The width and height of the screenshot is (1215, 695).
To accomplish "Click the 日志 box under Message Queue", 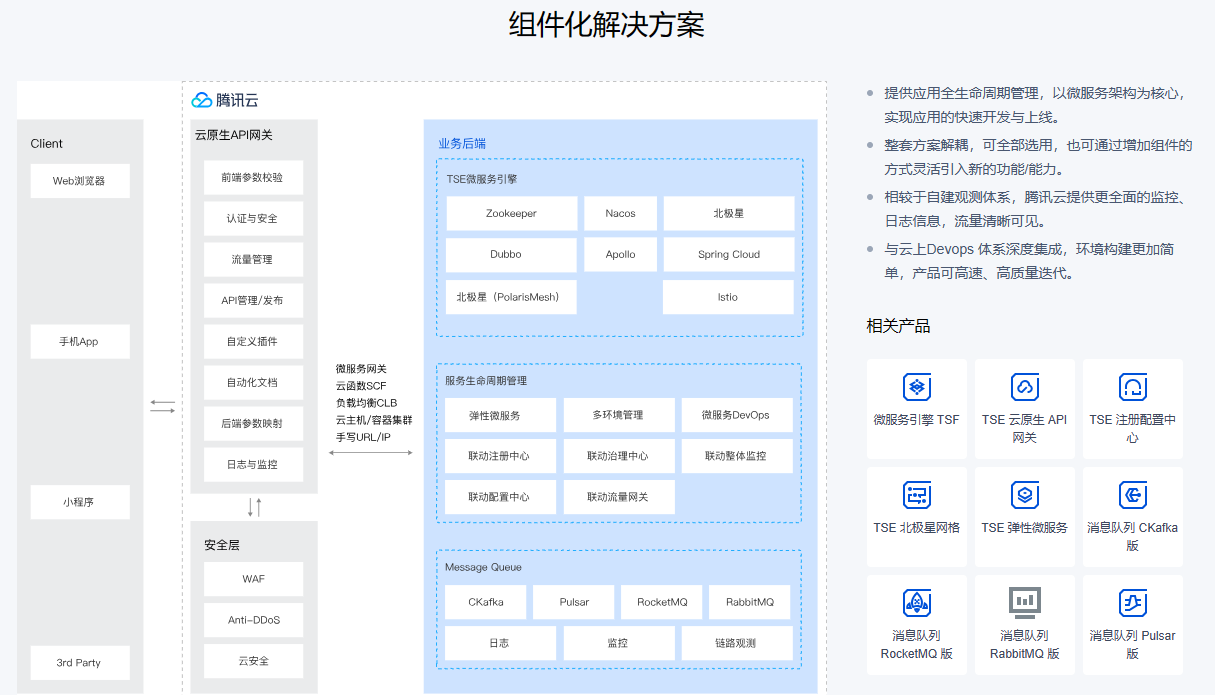I will (x=500, y=643).
